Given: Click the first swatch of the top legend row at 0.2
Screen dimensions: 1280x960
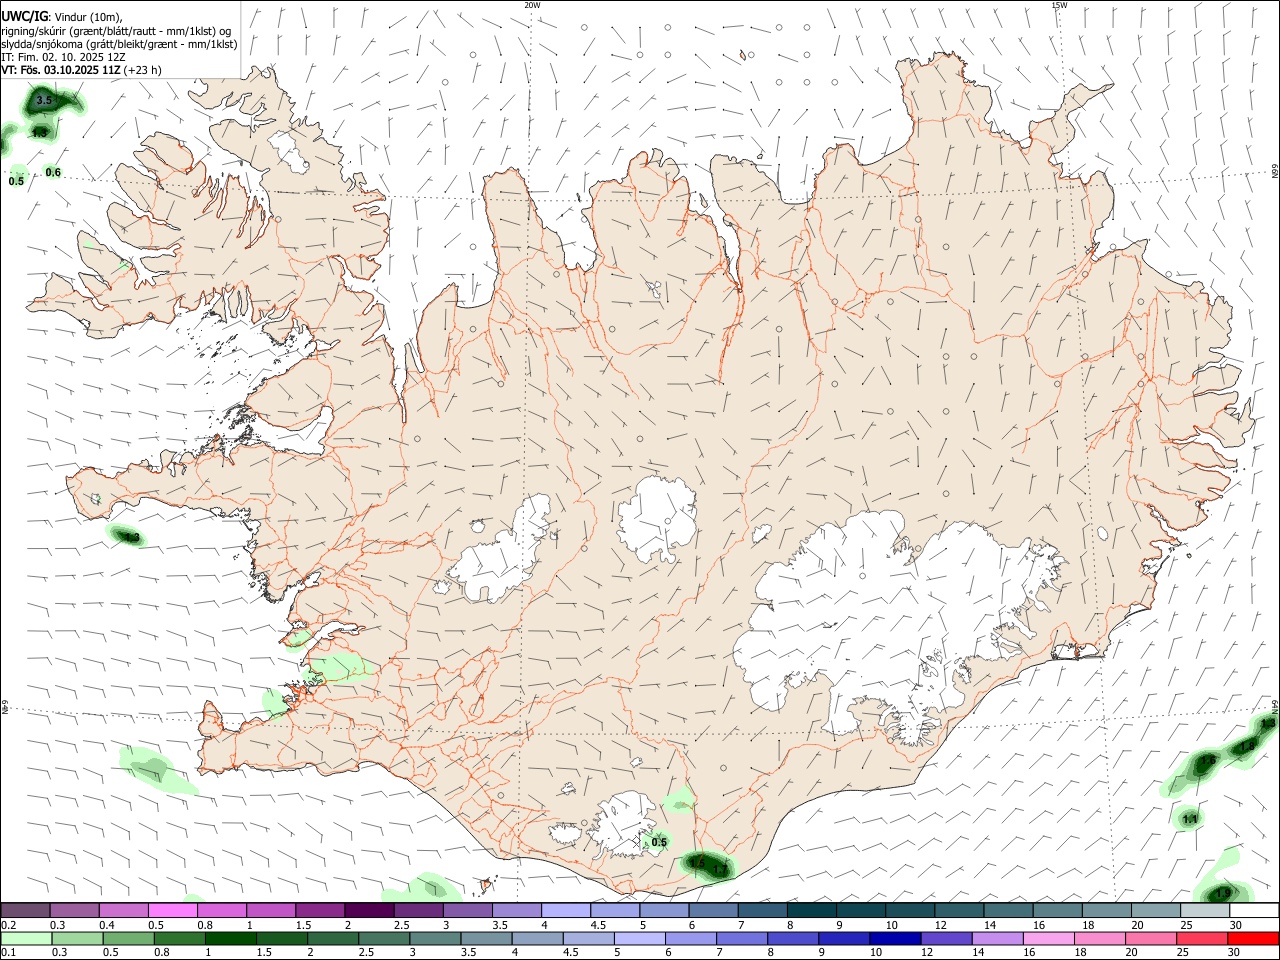Looking at the screenshot, I should click(x=27, y=910).
